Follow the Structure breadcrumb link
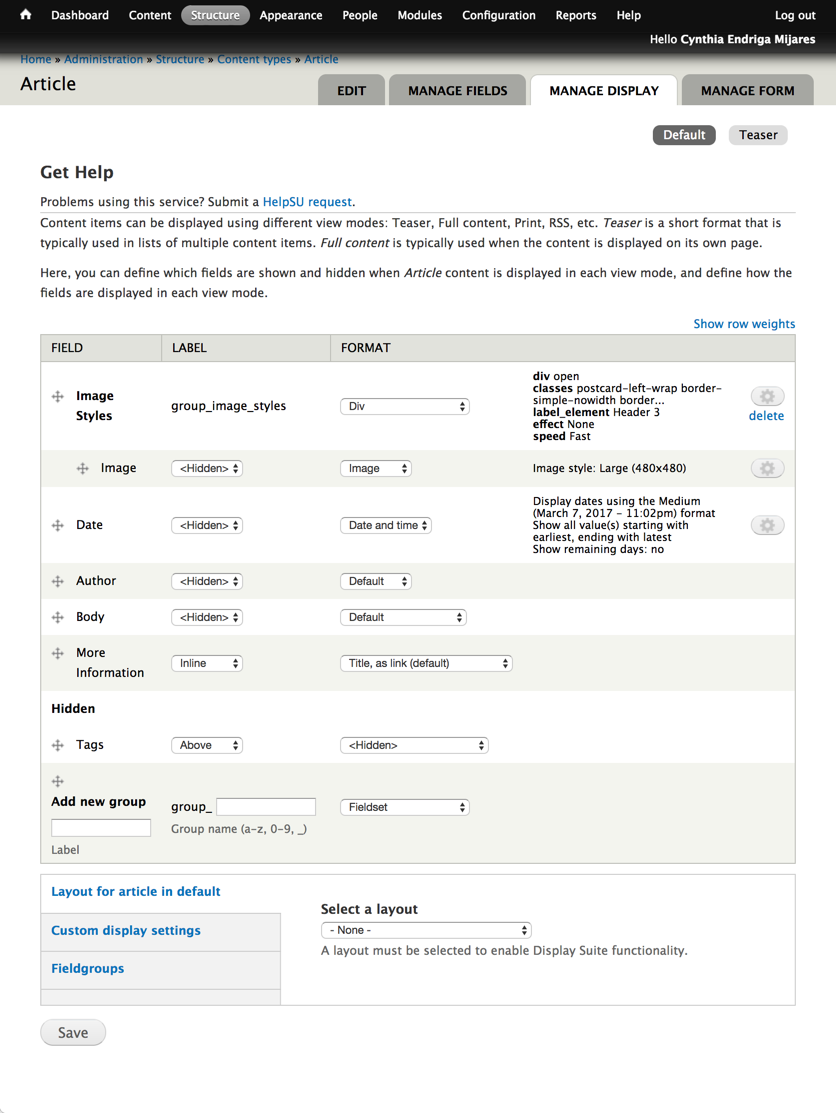This screenshot has width=836, height=1113. click(x=180, y=59)
